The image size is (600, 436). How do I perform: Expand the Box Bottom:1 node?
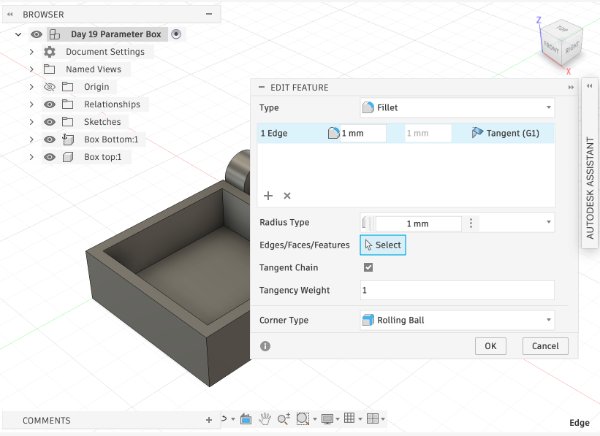click(32, 139)
